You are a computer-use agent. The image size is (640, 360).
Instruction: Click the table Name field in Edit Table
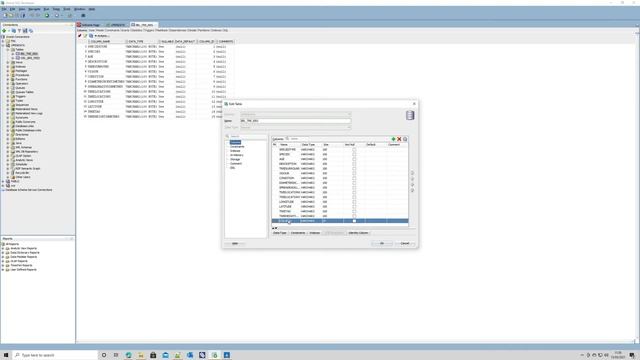296,121
